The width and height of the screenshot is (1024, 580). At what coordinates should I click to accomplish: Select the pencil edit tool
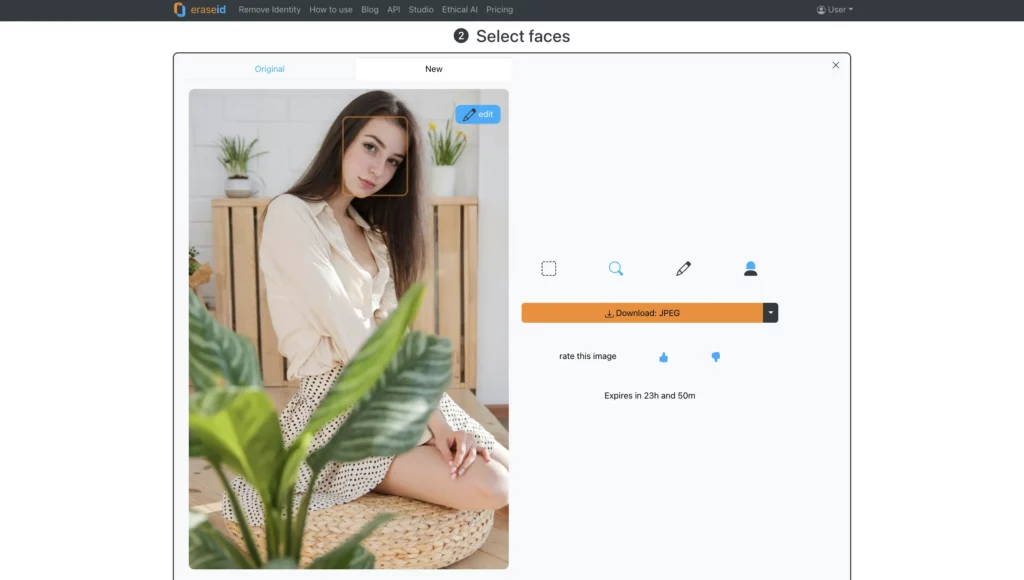[683, 268]
